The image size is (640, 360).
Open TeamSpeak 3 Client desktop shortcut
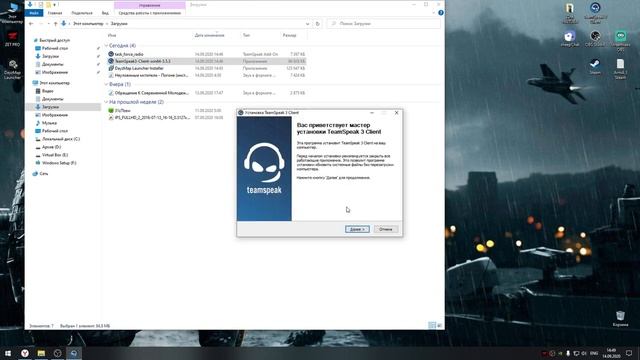coord(595,12)
